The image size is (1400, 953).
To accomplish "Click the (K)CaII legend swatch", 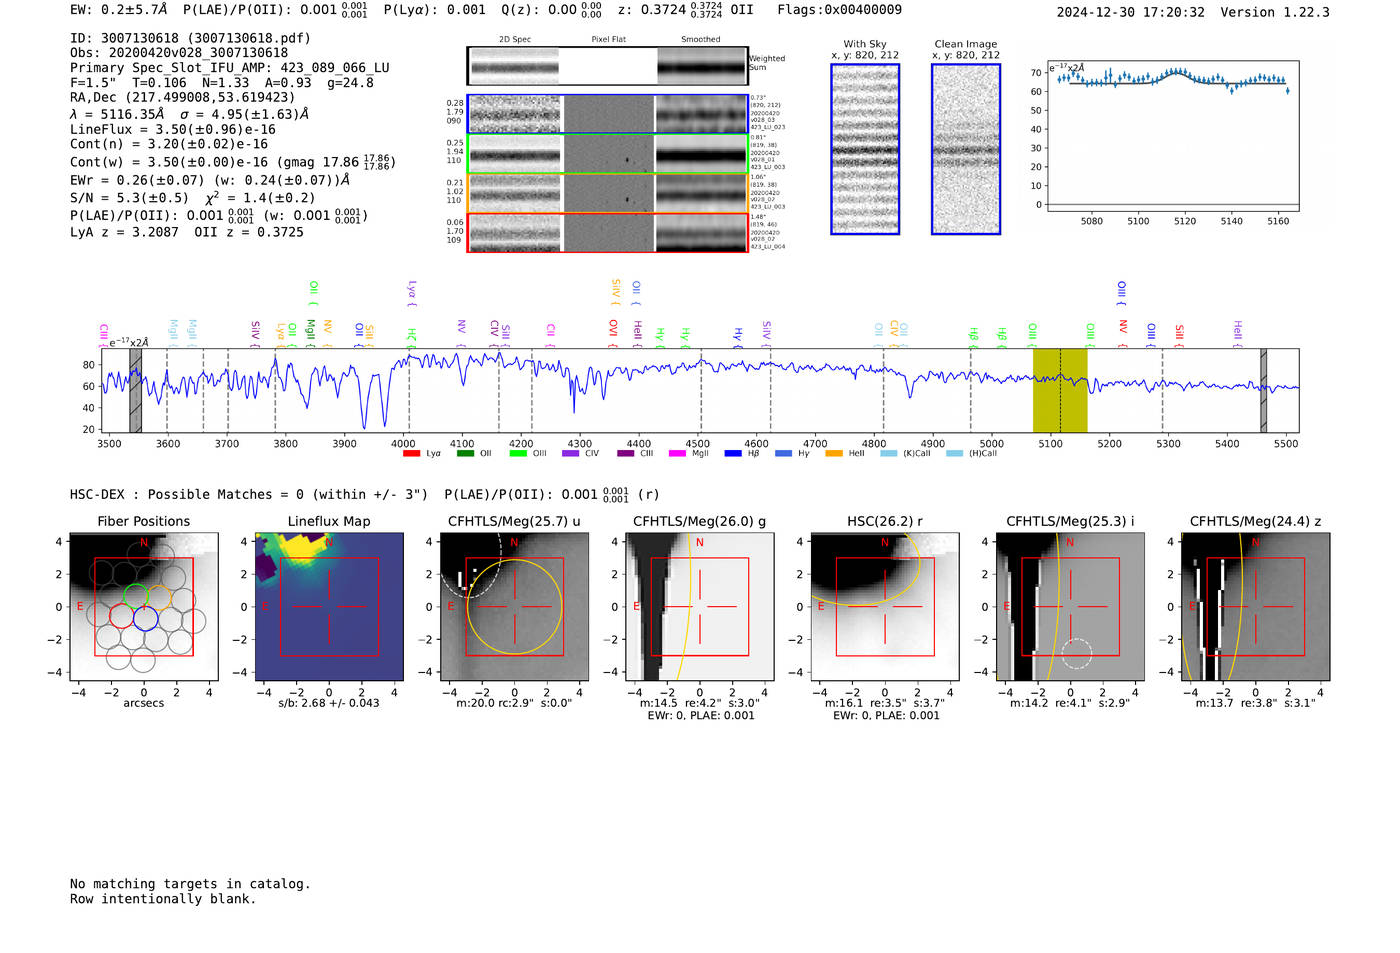I will 888,454.
